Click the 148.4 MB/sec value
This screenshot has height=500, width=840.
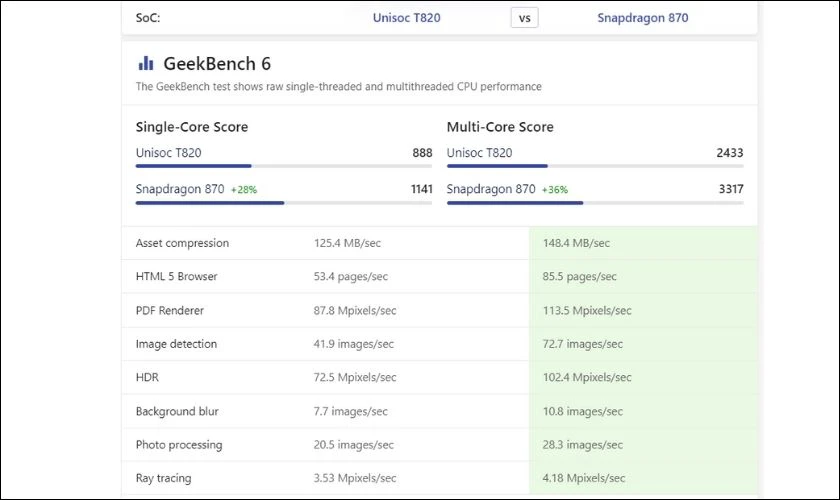(x=576, y=243)
